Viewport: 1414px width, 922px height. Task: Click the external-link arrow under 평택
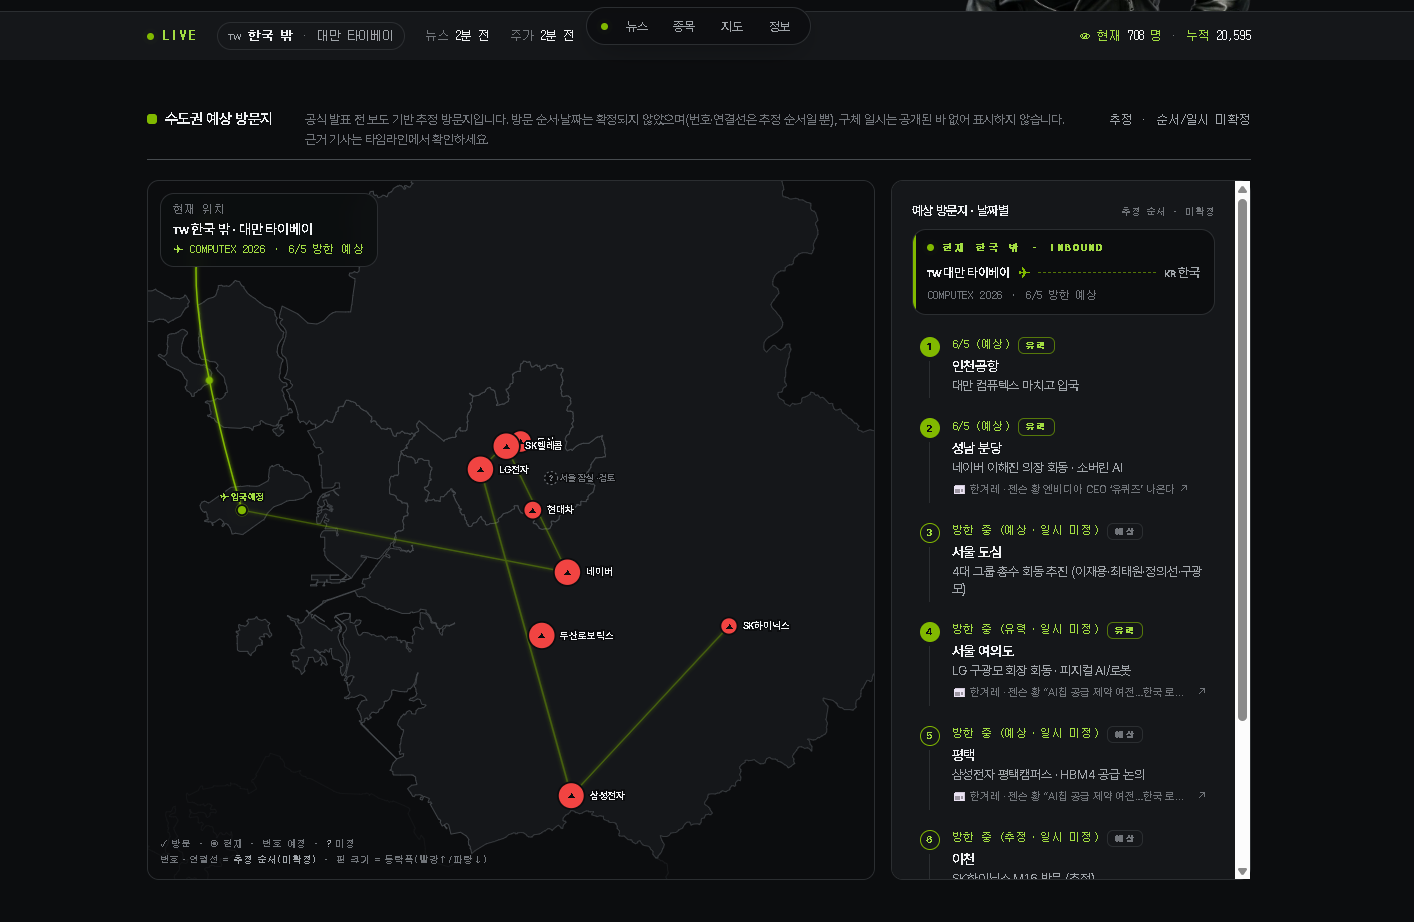point(1202,795)
